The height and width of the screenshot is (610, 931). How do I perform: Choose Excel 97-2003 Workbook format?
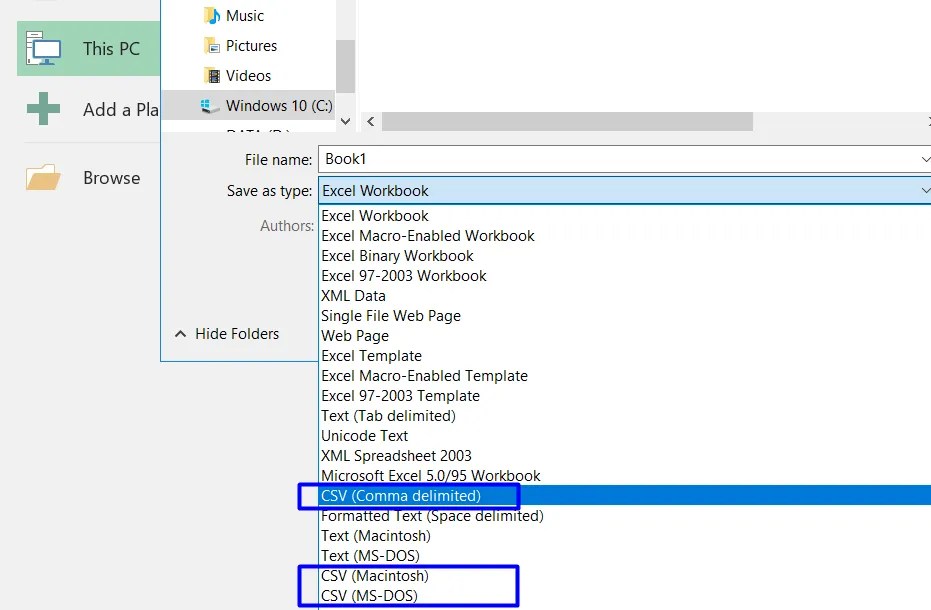click(x=405, y=275)
